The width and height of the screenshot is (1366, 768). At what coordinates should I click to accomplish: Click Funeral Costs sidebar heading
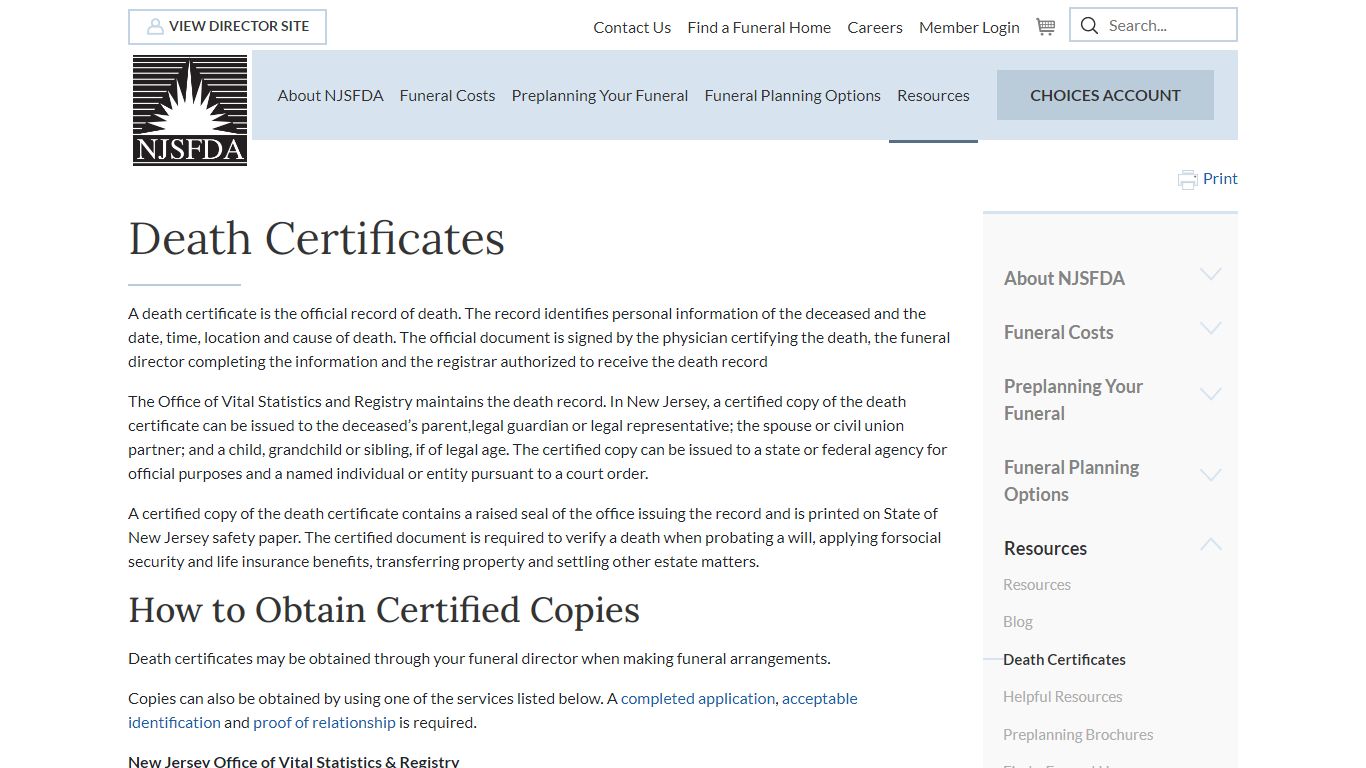(x=1058, y=332)
